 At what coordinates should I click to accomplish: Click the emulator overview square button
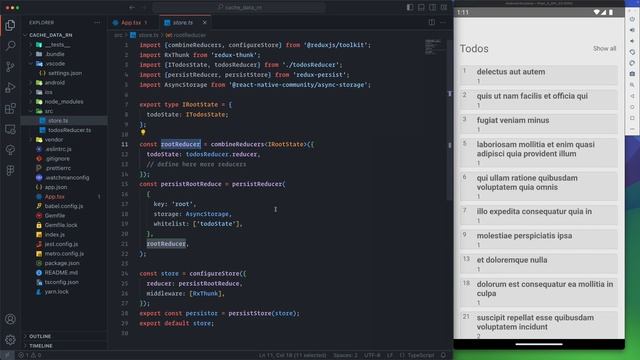point(632,118)
